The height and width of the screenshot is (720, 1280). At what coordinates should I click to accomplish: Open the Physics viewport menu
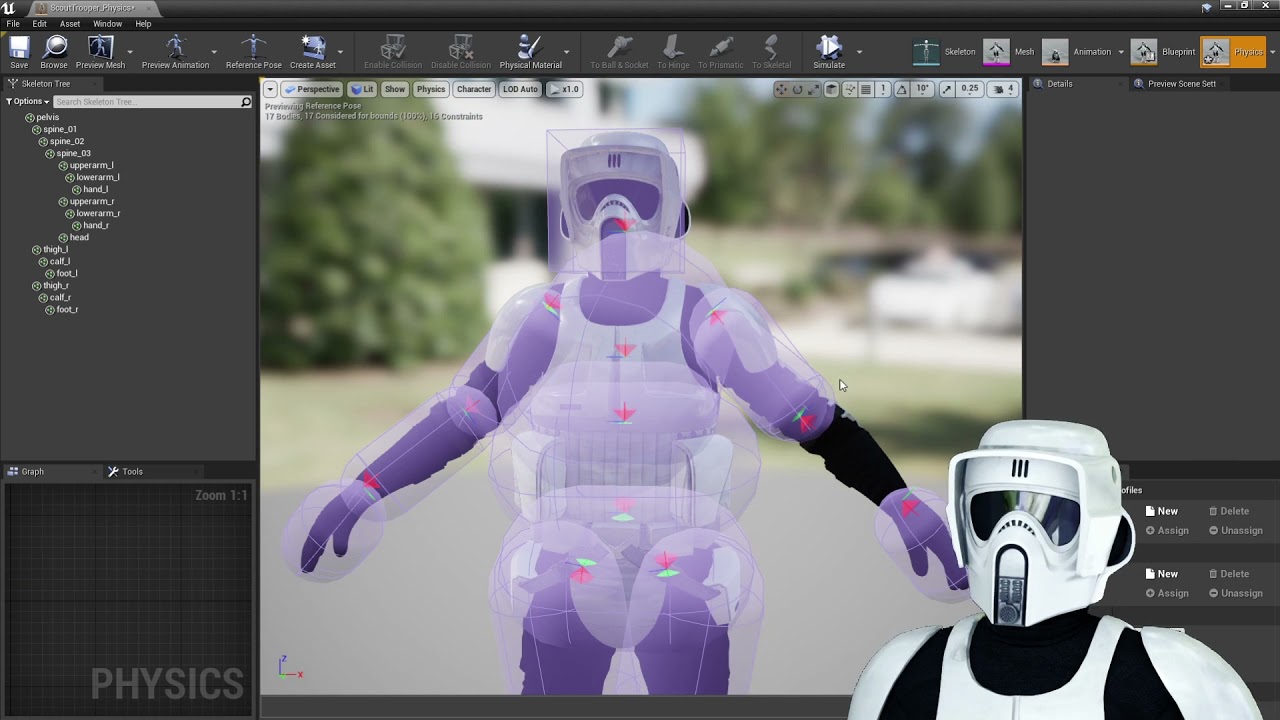point(431,89)
